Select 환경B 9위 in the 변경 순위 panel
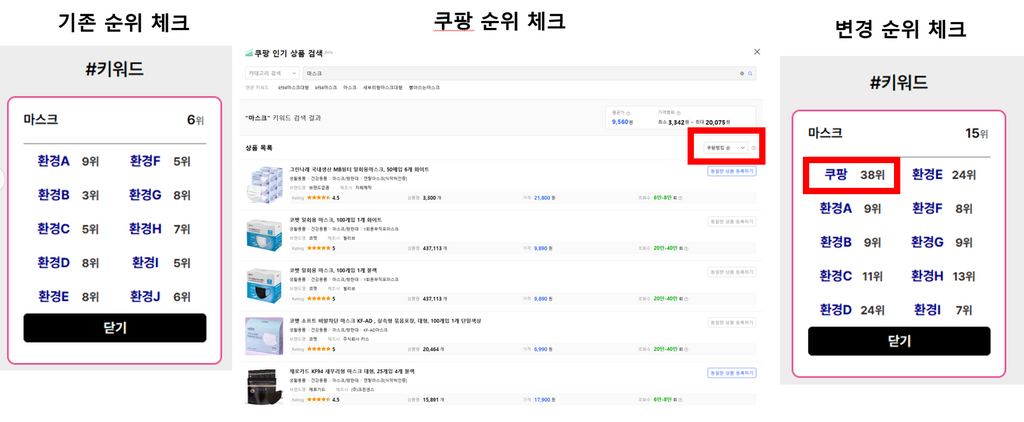 (850, 242)
